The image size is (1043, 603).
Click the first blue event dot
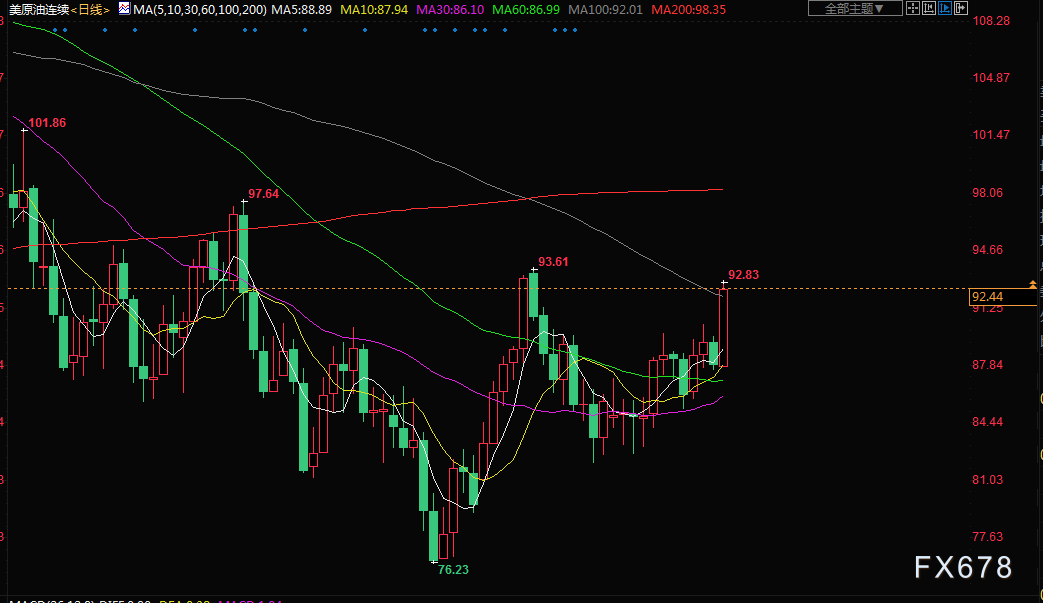[x=55, y=30]
